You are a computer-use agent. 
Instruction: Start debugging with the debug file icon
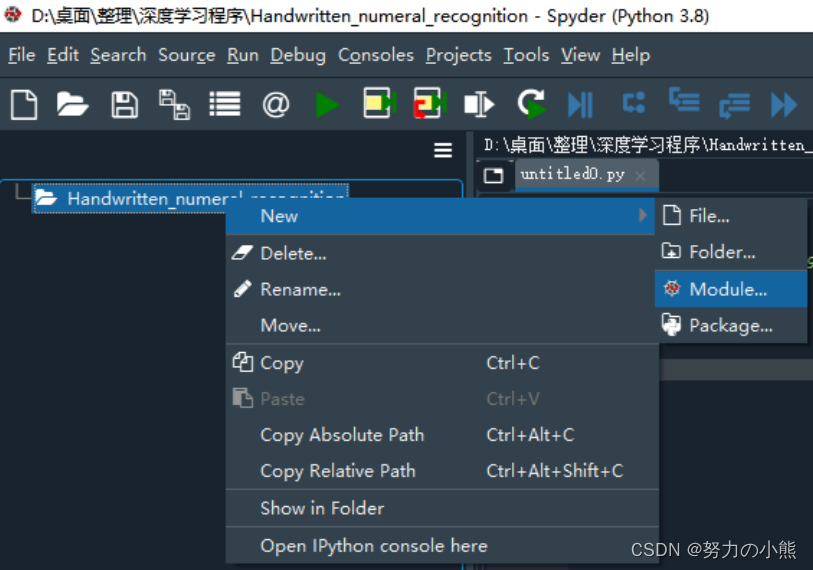point(580,105)
